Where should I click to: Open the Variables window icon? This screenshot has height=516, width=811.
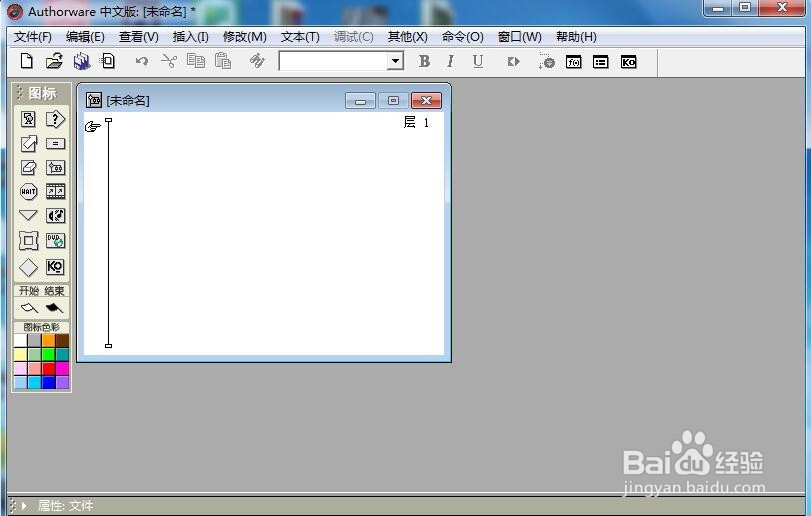(x=600, y=62)
